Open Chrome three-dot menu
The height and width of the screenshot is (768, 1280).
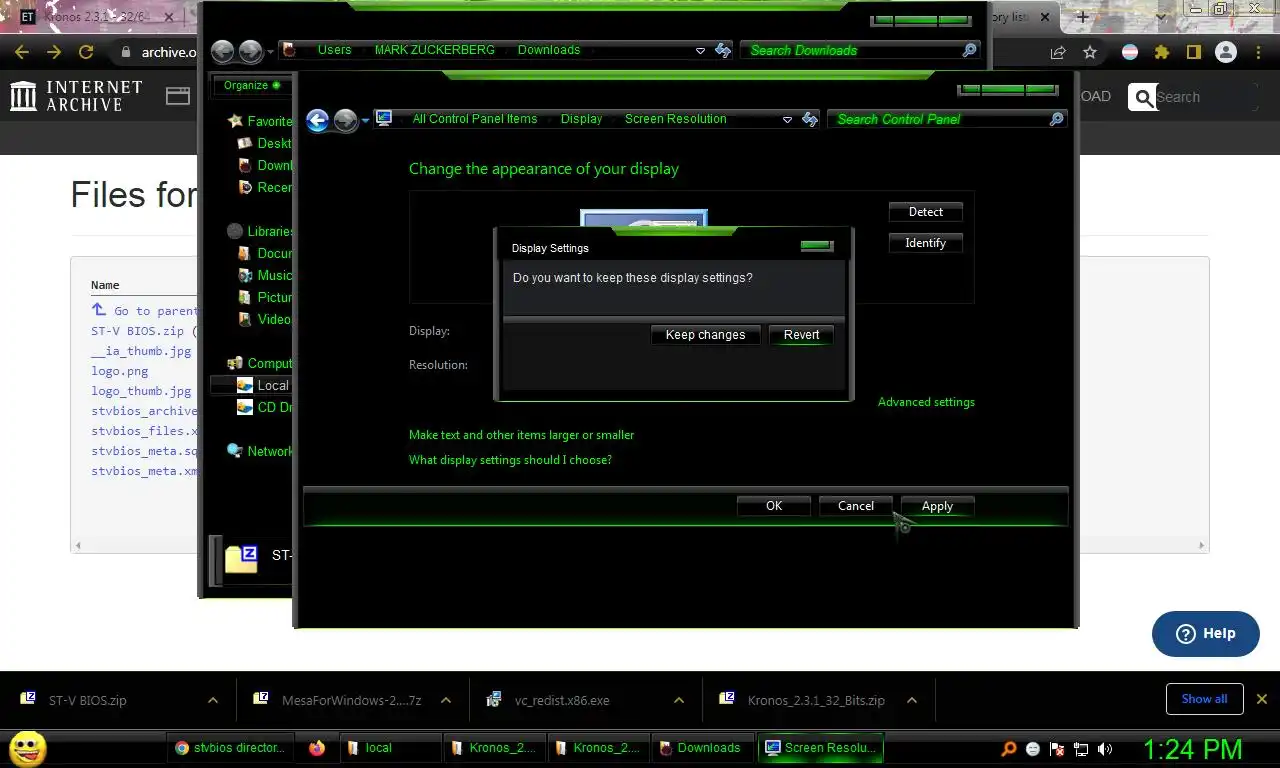[1258, 52]
